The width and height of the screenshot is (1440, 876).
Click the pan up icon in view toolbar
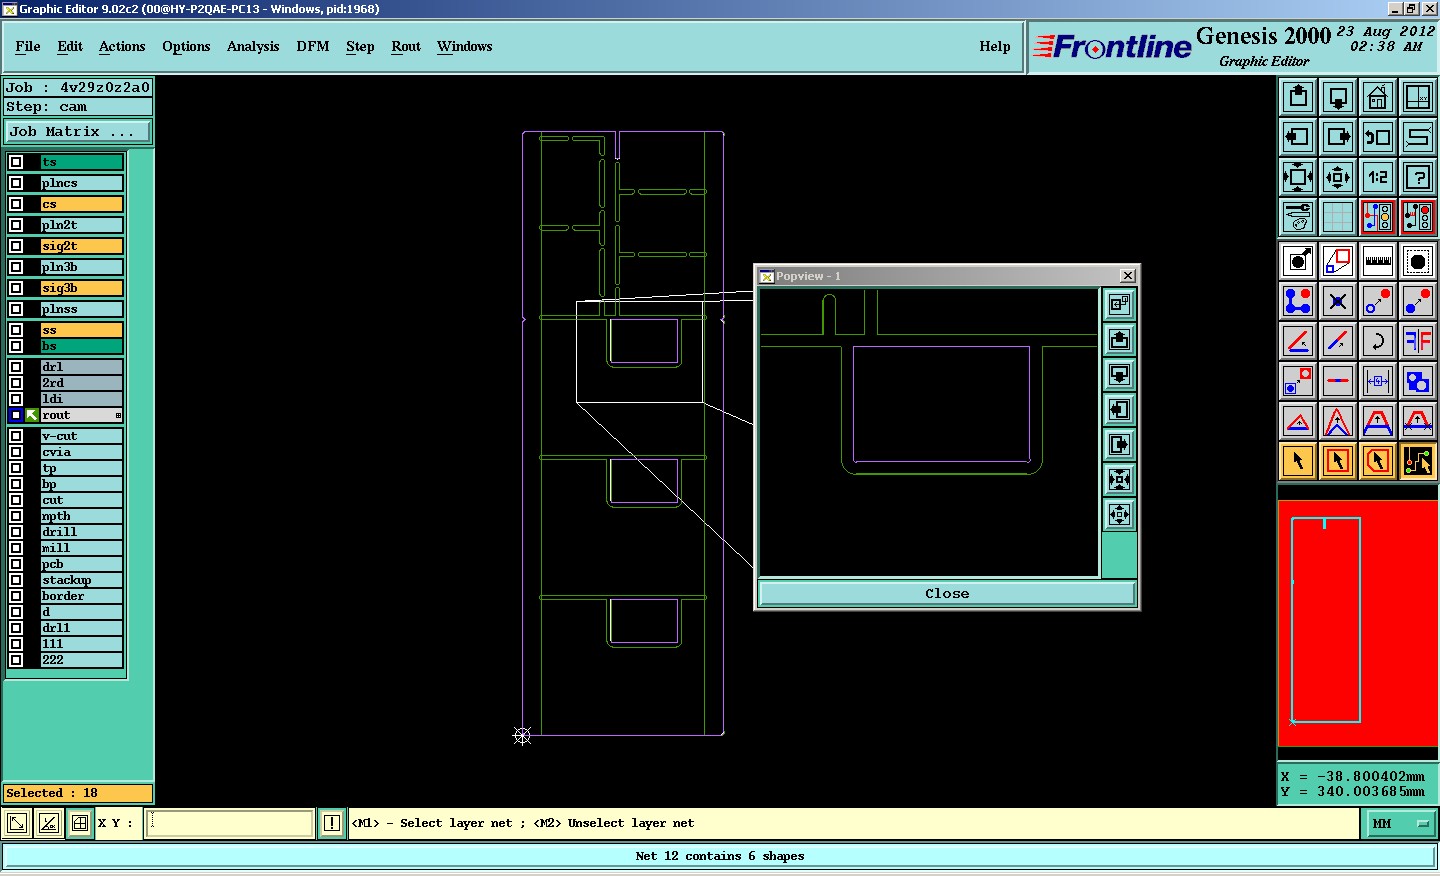(1298, 97)
